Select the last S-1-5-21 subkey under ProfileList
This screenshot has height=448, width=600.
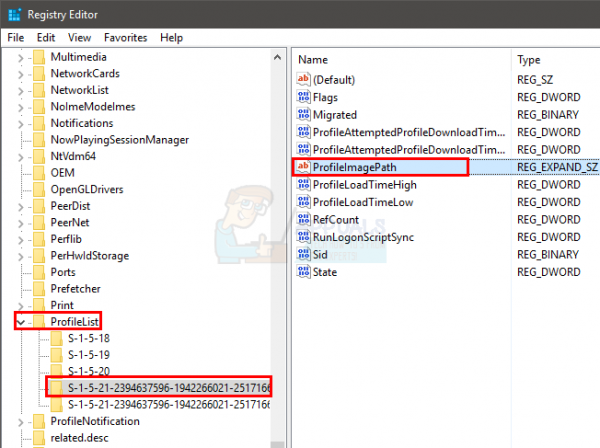[169, 404]
